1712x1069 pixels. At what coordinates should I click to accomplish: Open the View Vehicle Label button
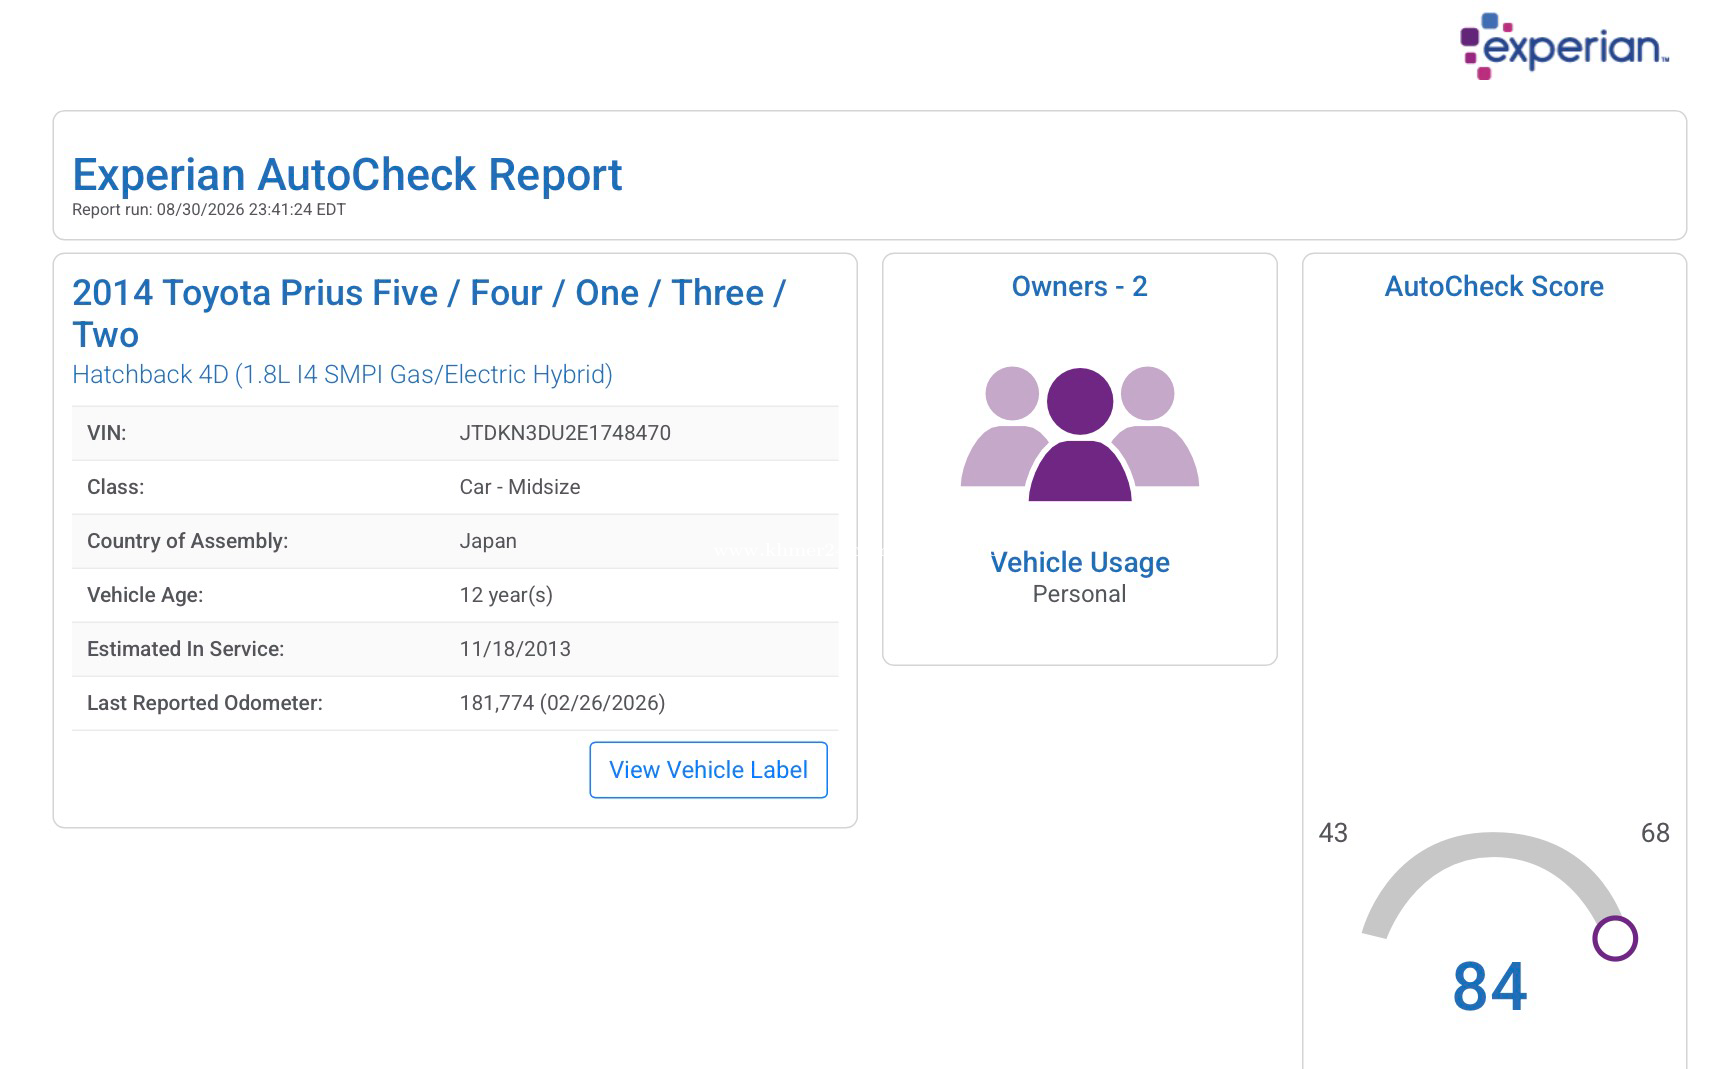coord(708,770)
